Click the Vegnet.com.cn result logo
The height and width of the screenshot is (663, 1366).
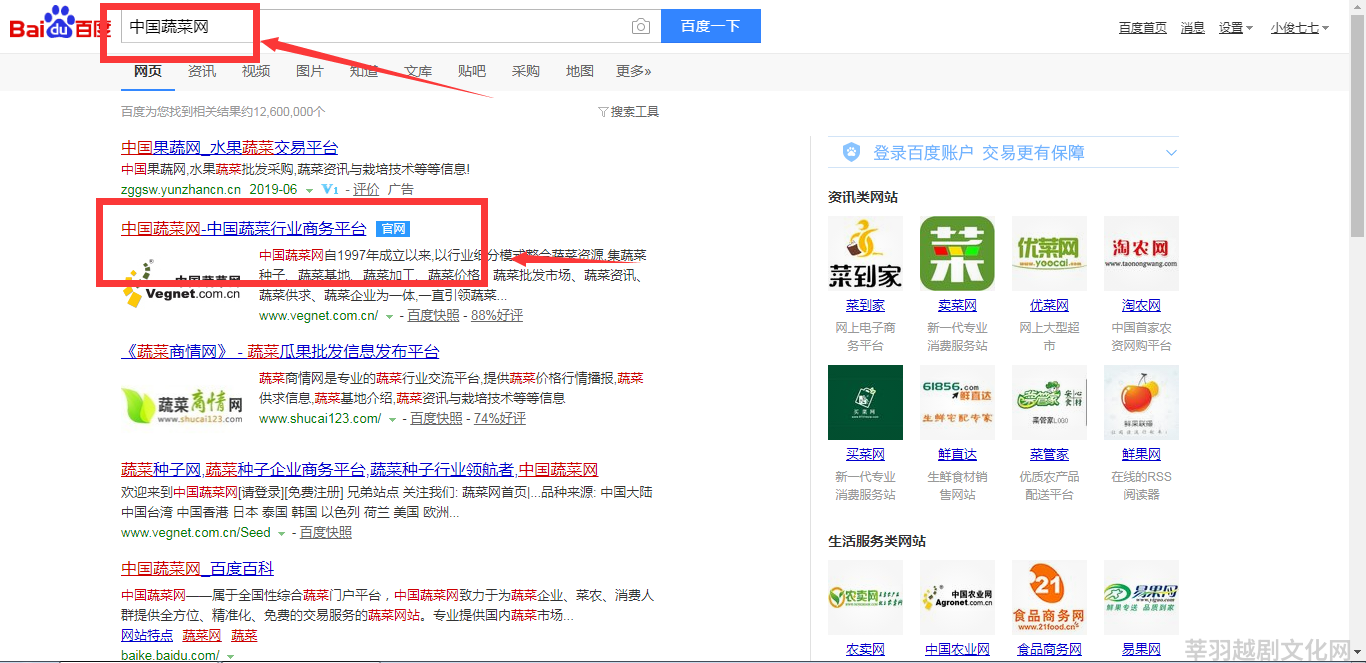[182, 284]
